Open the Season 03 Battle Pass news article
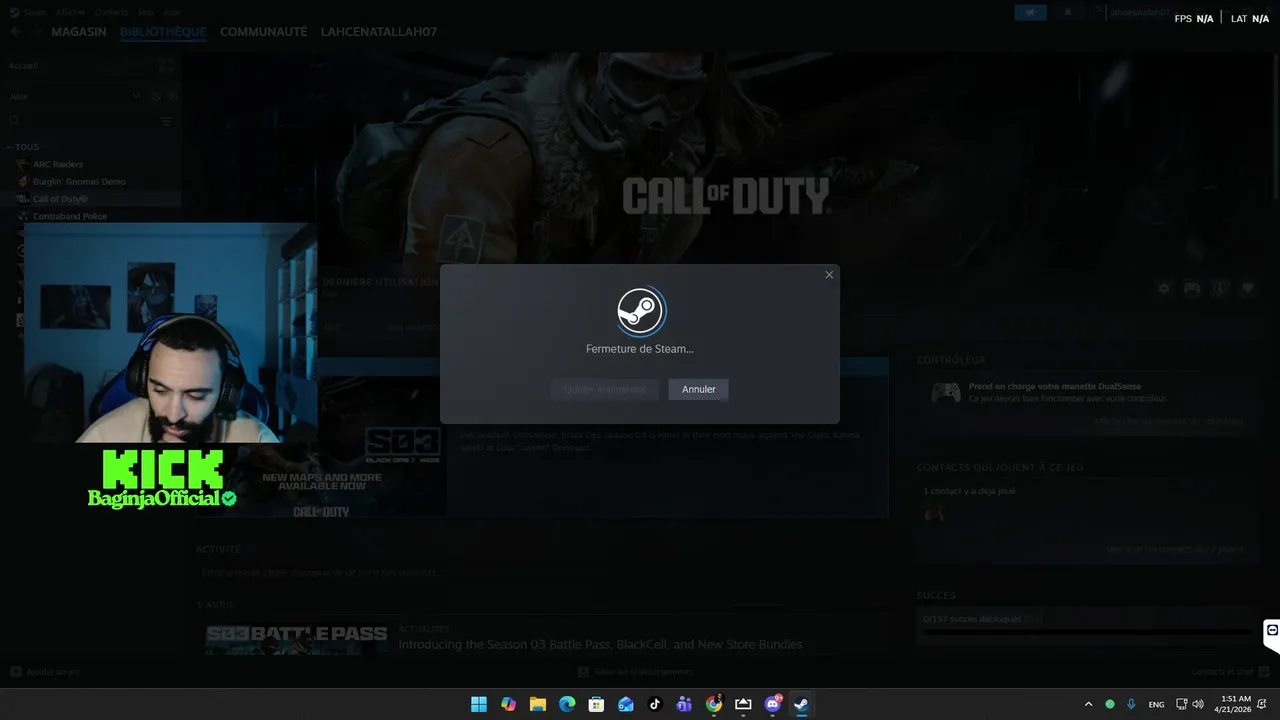The width and height of the screenshot is (1280, 720). click(600, 645)
